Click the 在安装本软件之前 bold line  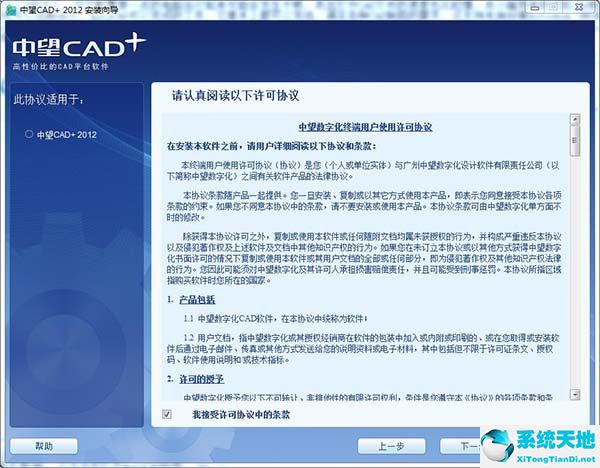[x=272, y=146]
